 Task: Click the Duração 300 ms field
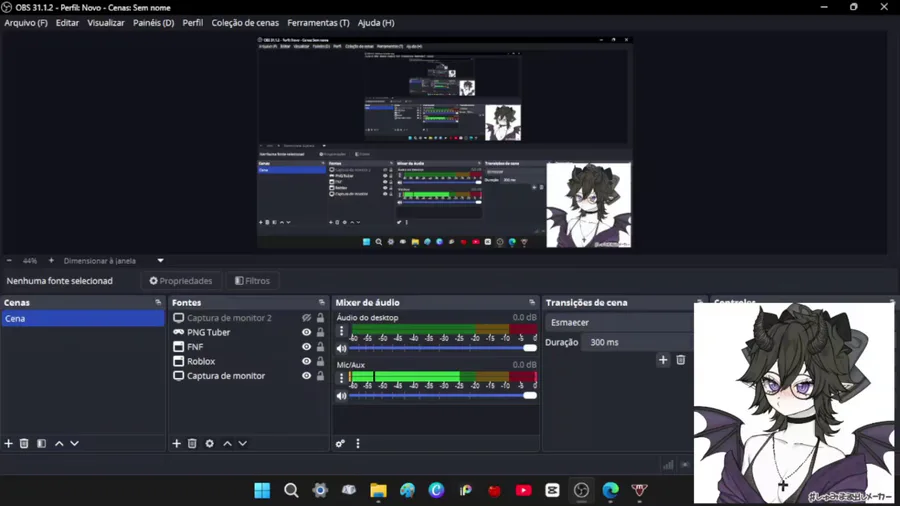(x=637, y=342)
